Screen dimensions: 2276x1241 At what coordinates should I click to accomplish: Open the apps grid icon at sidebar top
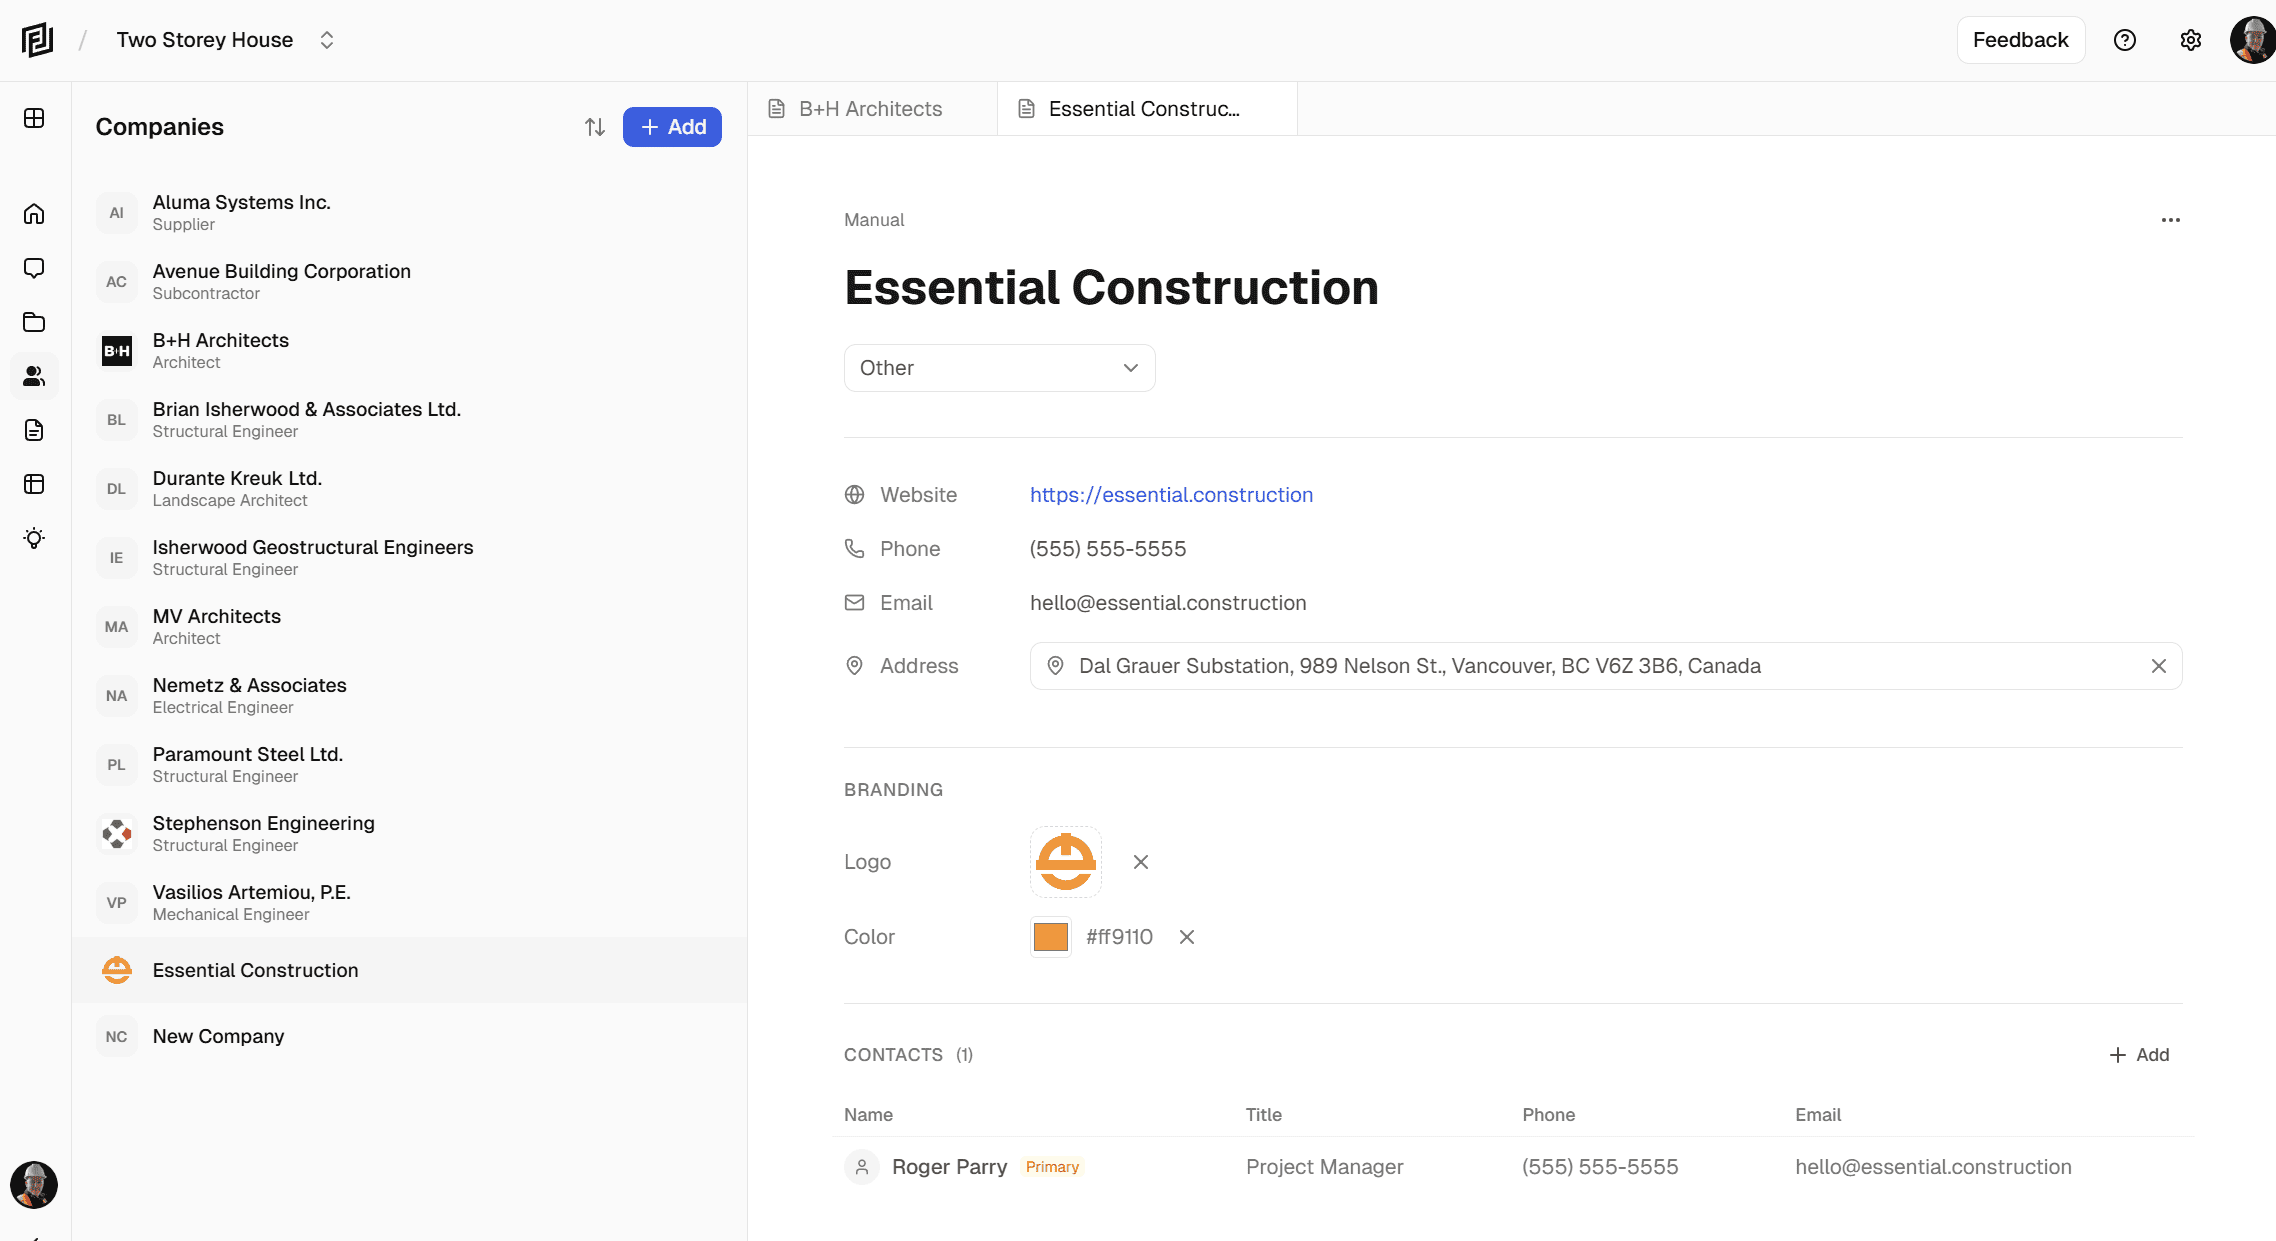[x=34, y=117]
